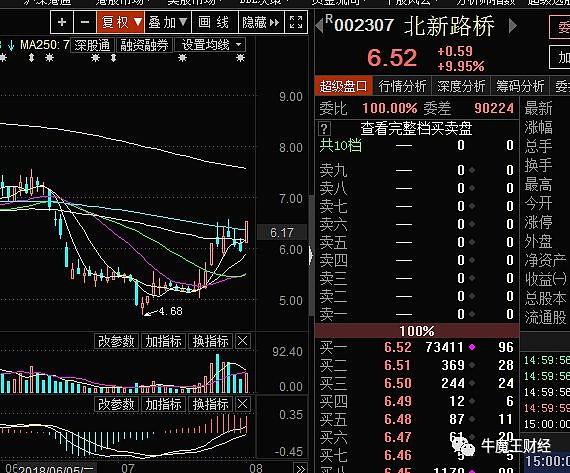Click the question mark help icon

point(324,128)
